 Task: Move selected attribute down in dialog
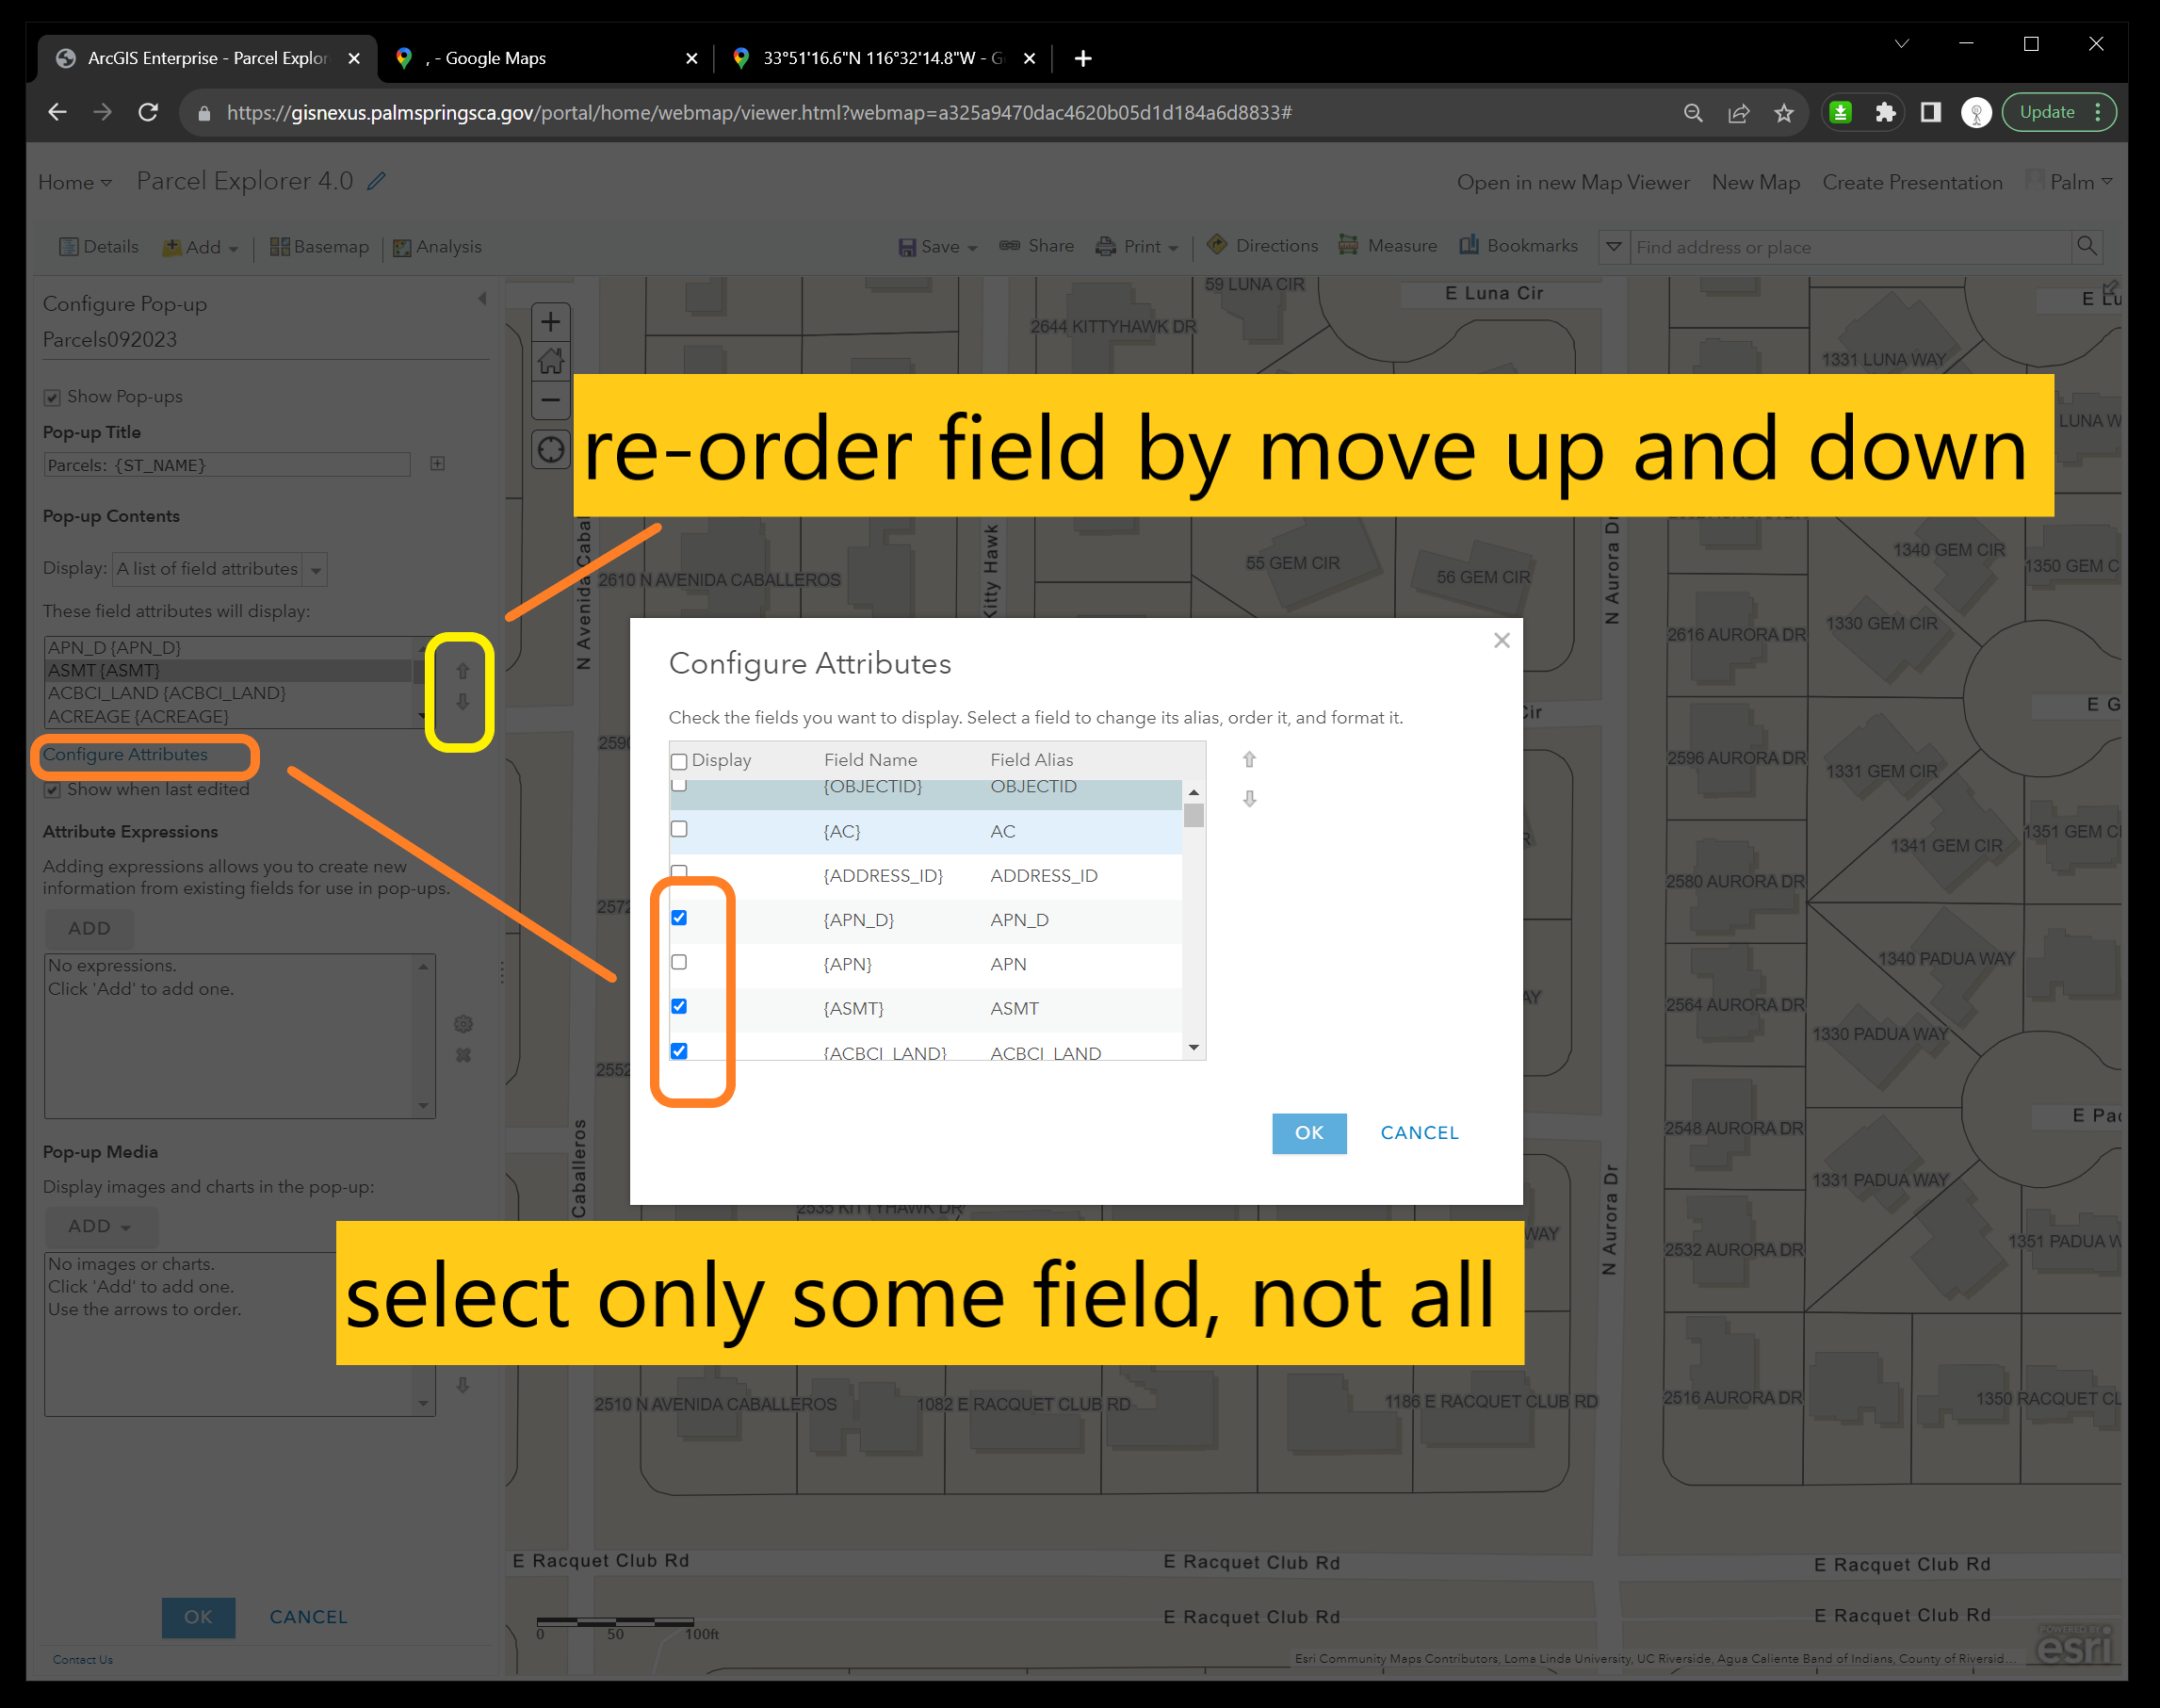click(x=1249, y=799)
